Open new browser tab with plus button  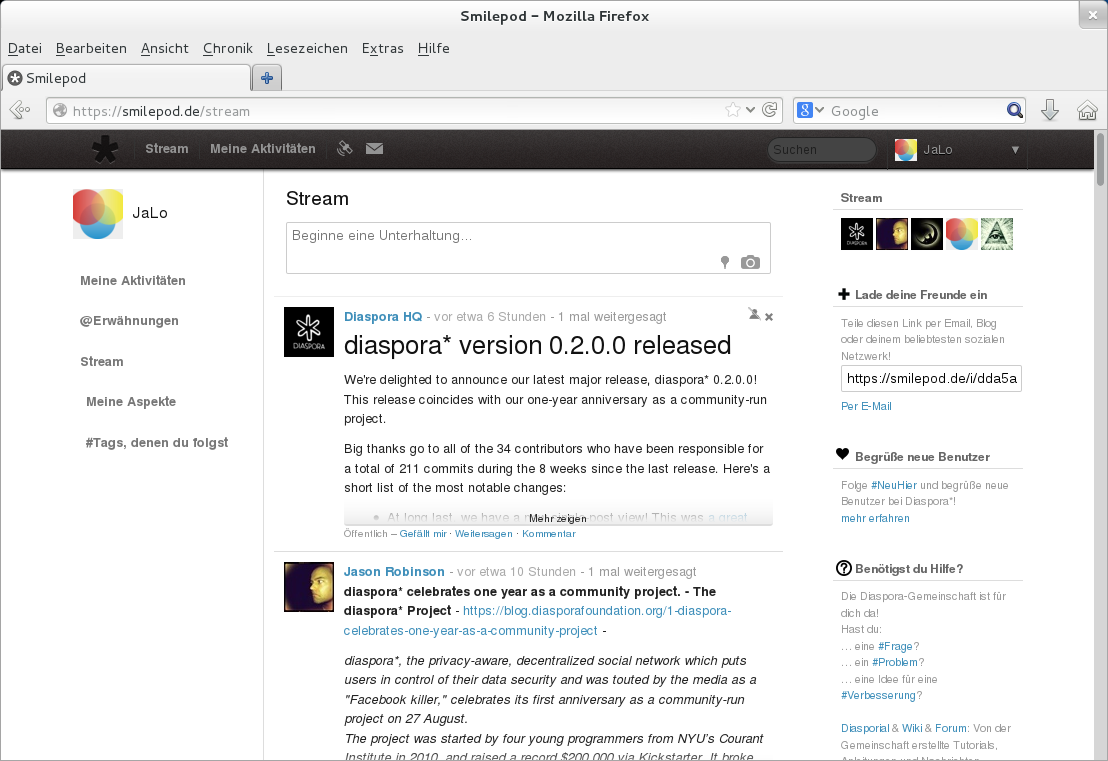(x=267, y=78)
